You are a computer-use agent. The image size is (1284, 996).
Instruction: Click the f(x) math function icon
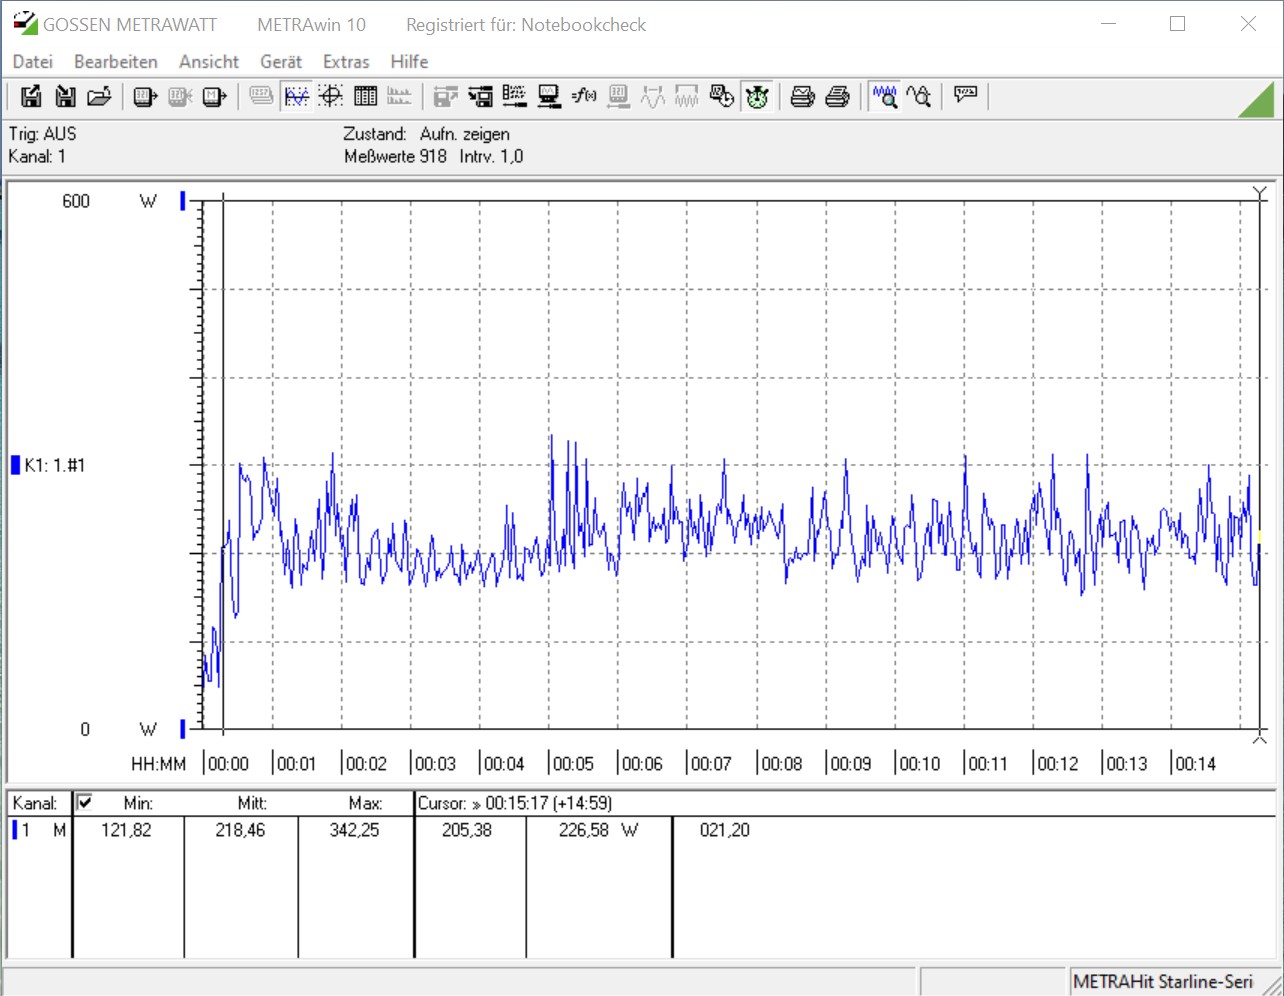coord(584,96)
